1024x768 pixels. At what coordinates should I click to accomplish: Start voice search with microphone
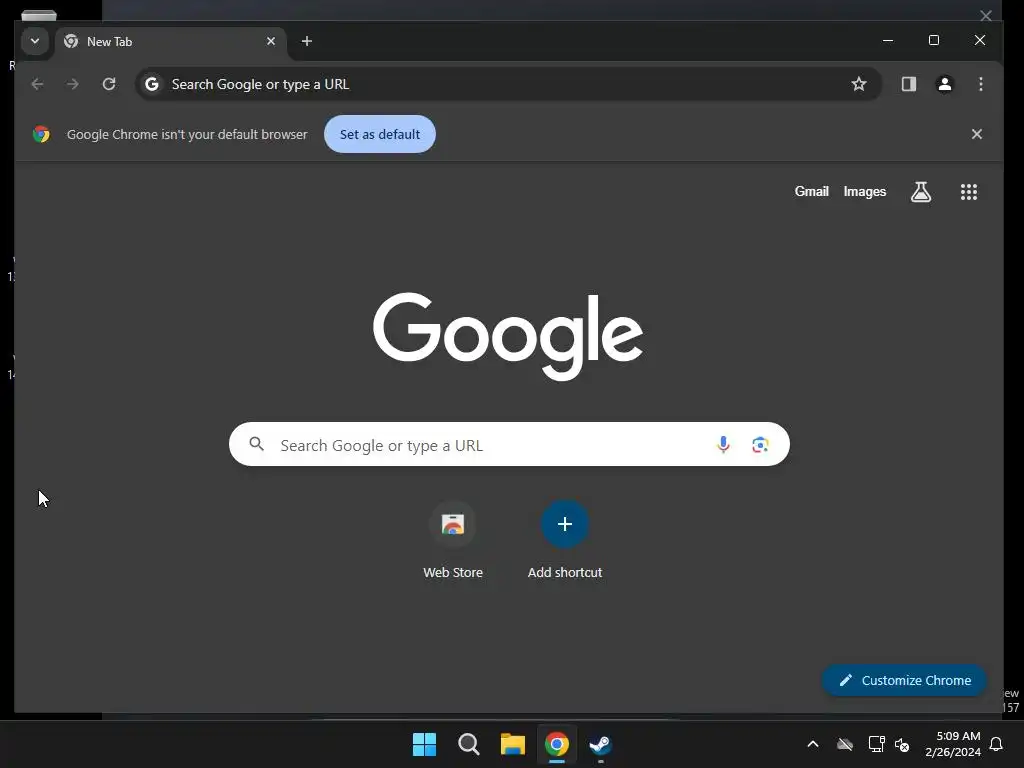[723, 445]
